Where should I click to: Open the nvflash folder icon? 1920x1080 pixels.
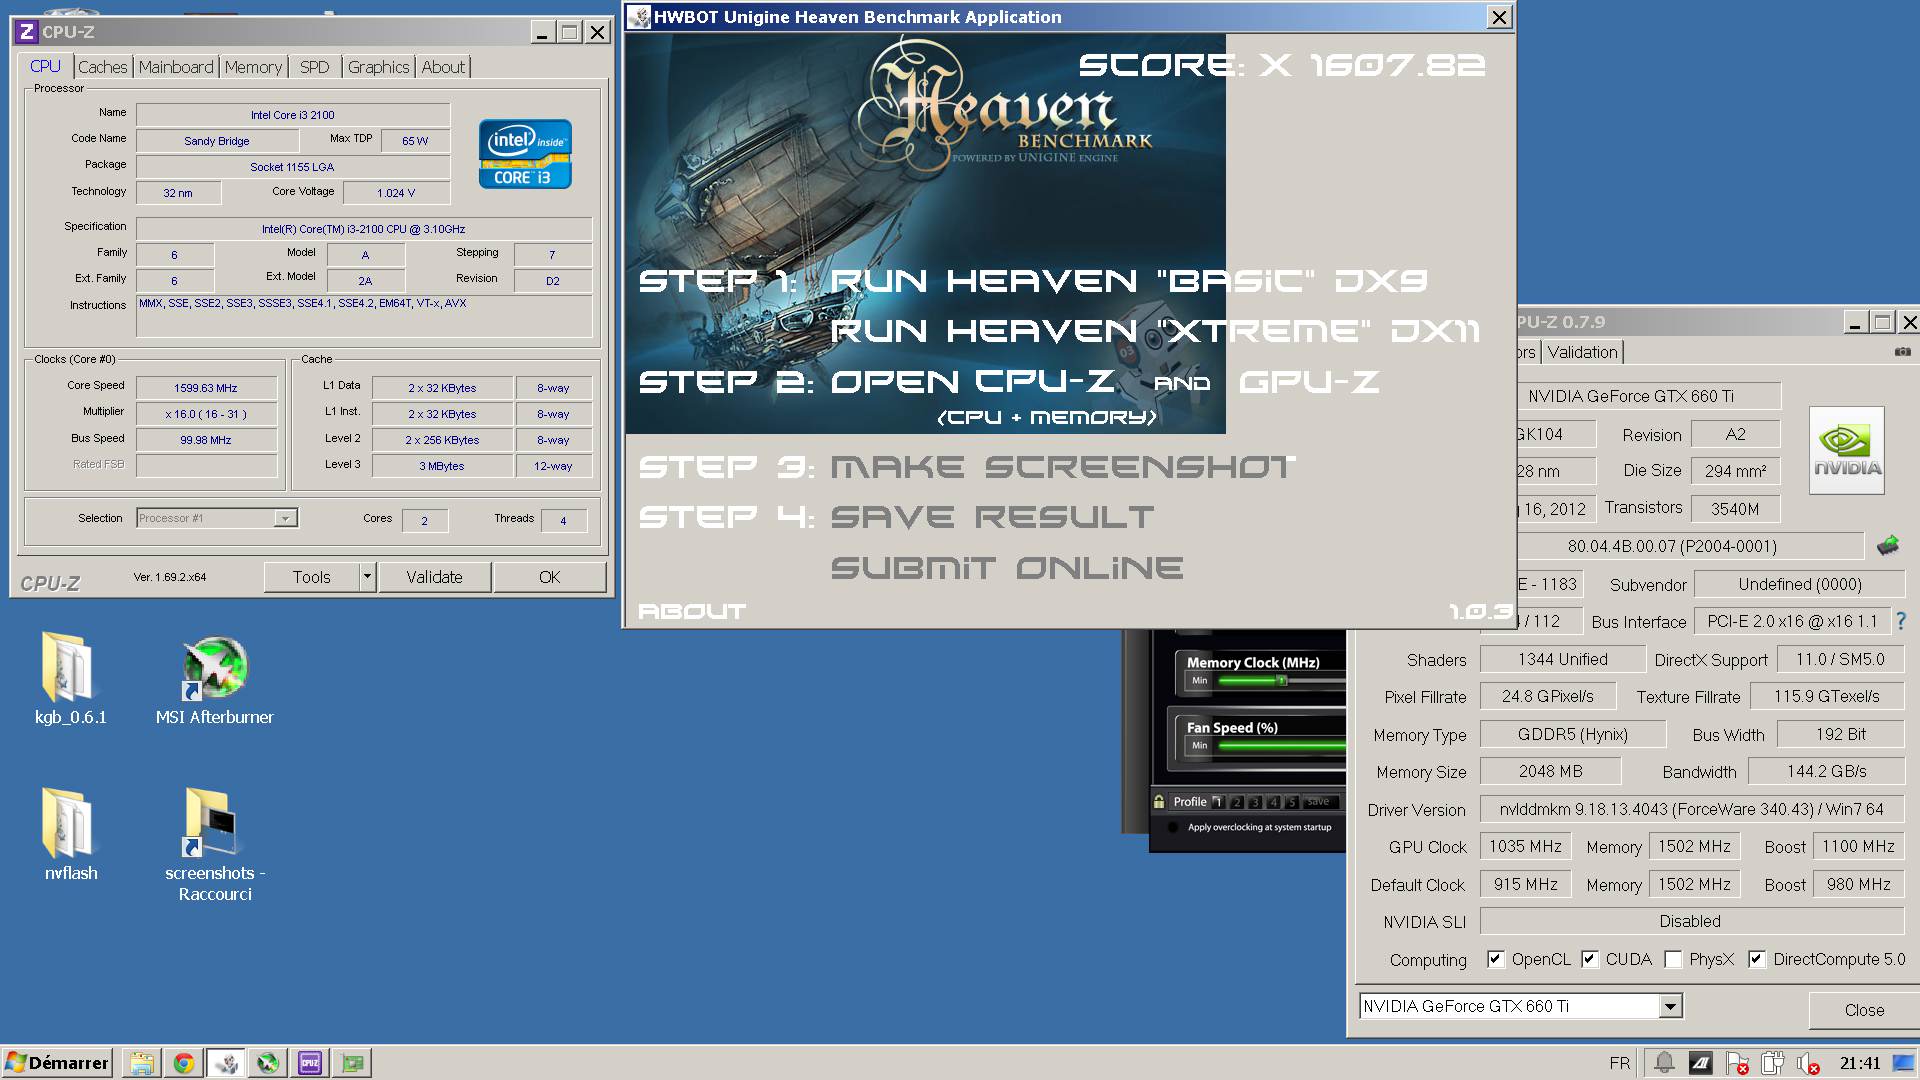tap(69, 822)
